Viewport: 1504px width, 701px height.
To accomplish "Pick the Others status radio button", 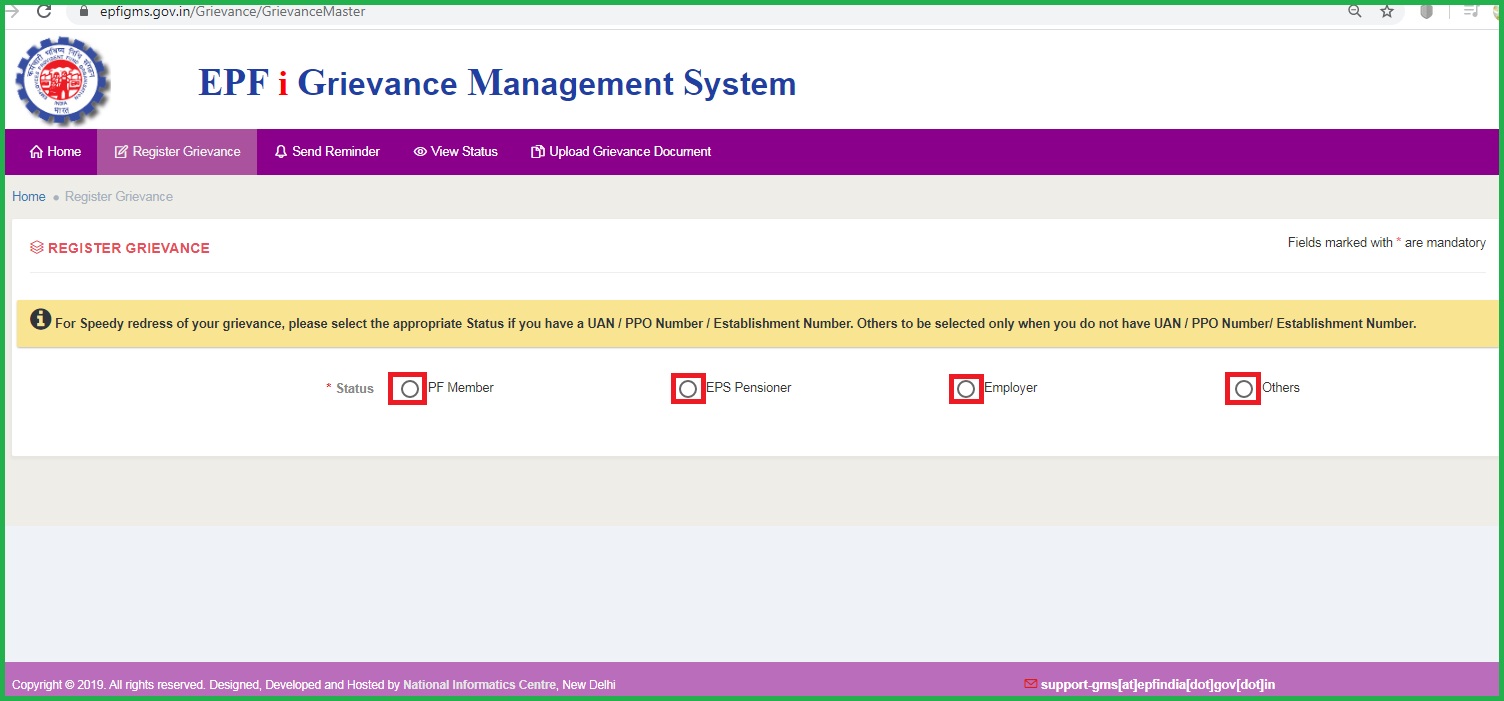I will point(1243,389).
